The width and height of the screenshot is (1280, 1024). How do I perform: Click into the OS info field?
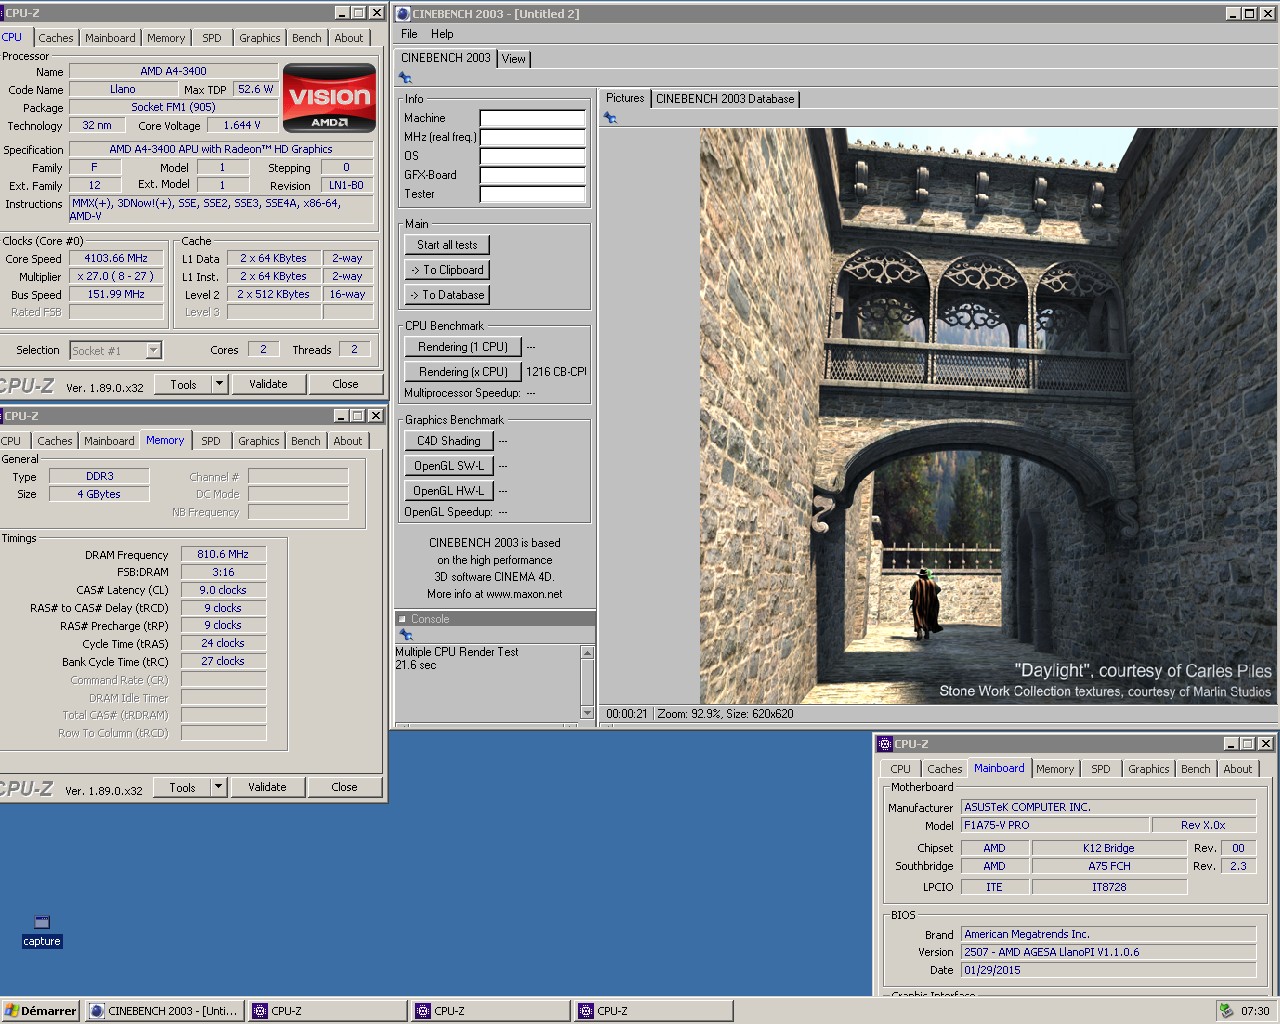(x=532, y=156)
